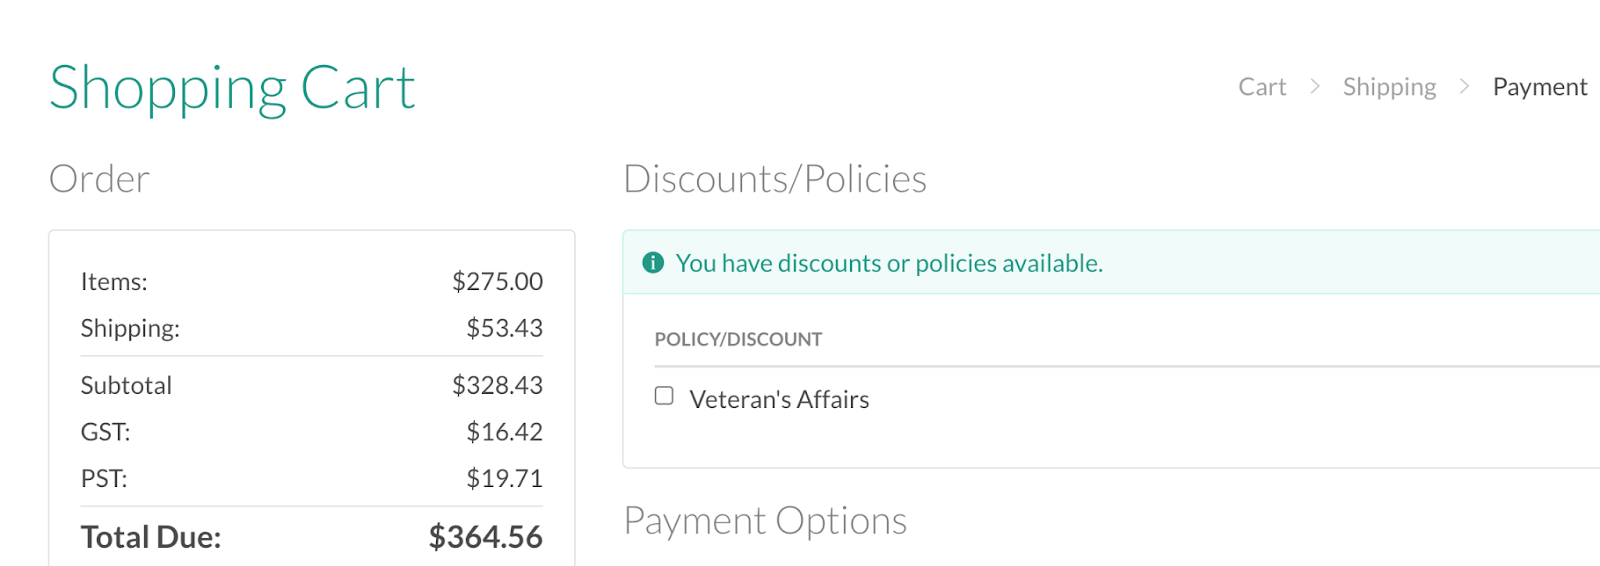The image size is (1600, 566).
Task: Enable the Veteran's Affairs checkbox
Action: (x=664, y=396)
